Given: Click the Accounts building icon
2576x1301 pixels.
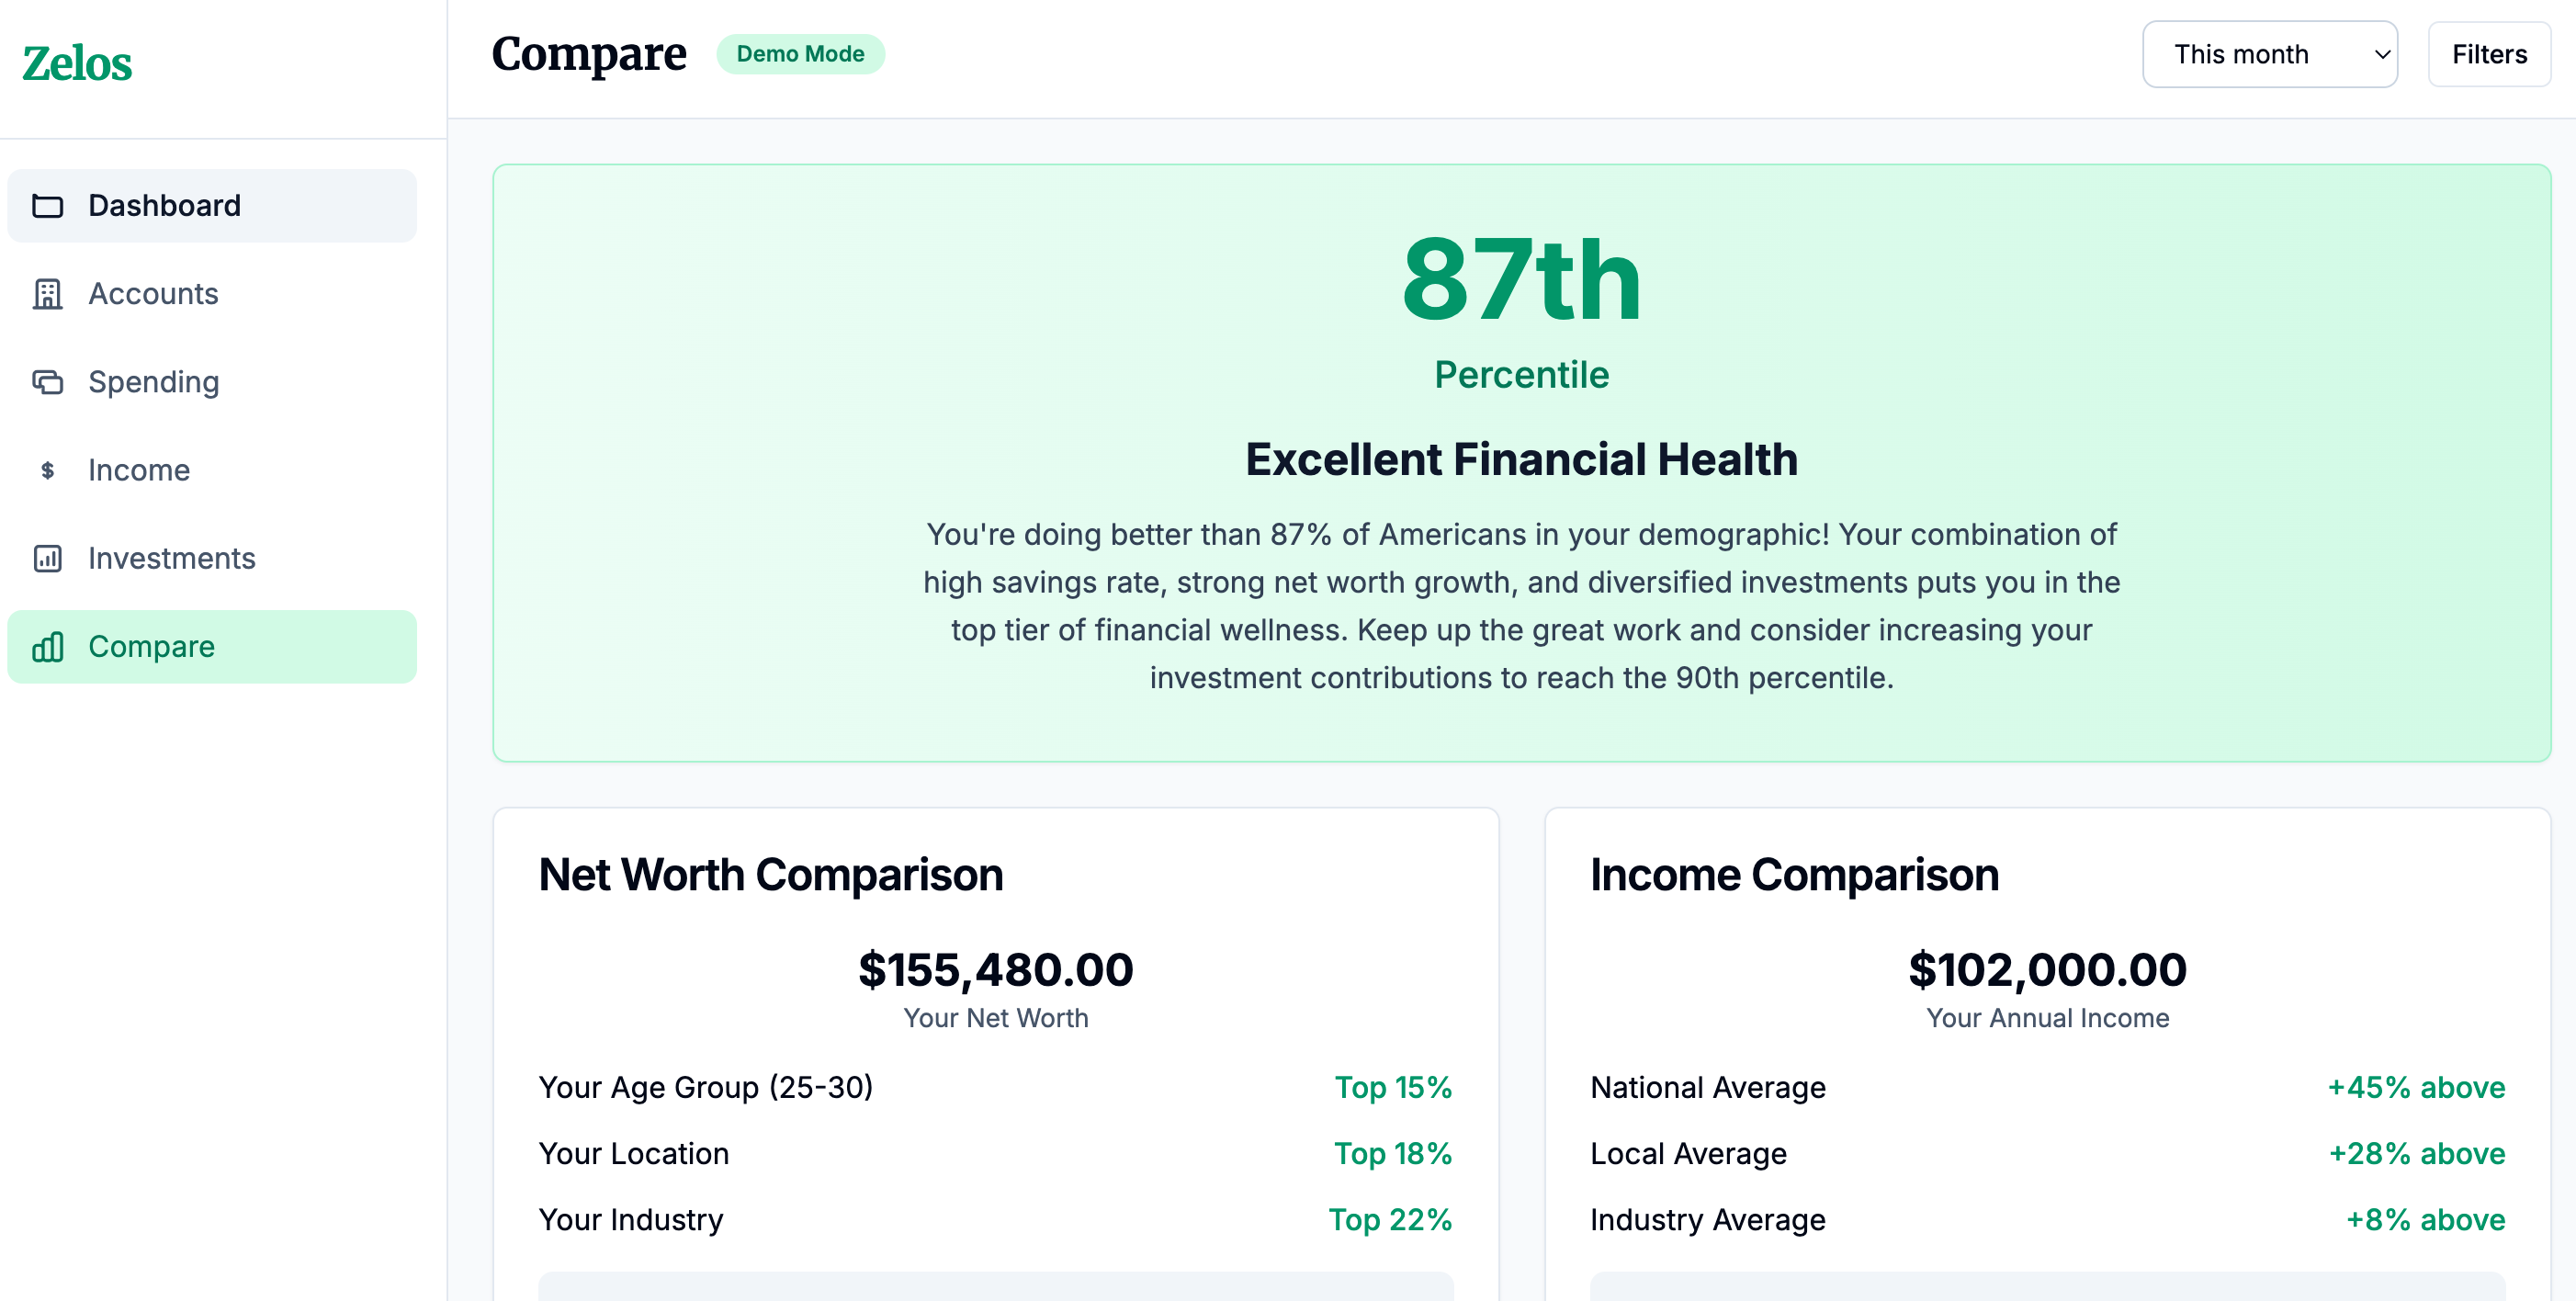Looking at the screenshot, I should 47,294.
